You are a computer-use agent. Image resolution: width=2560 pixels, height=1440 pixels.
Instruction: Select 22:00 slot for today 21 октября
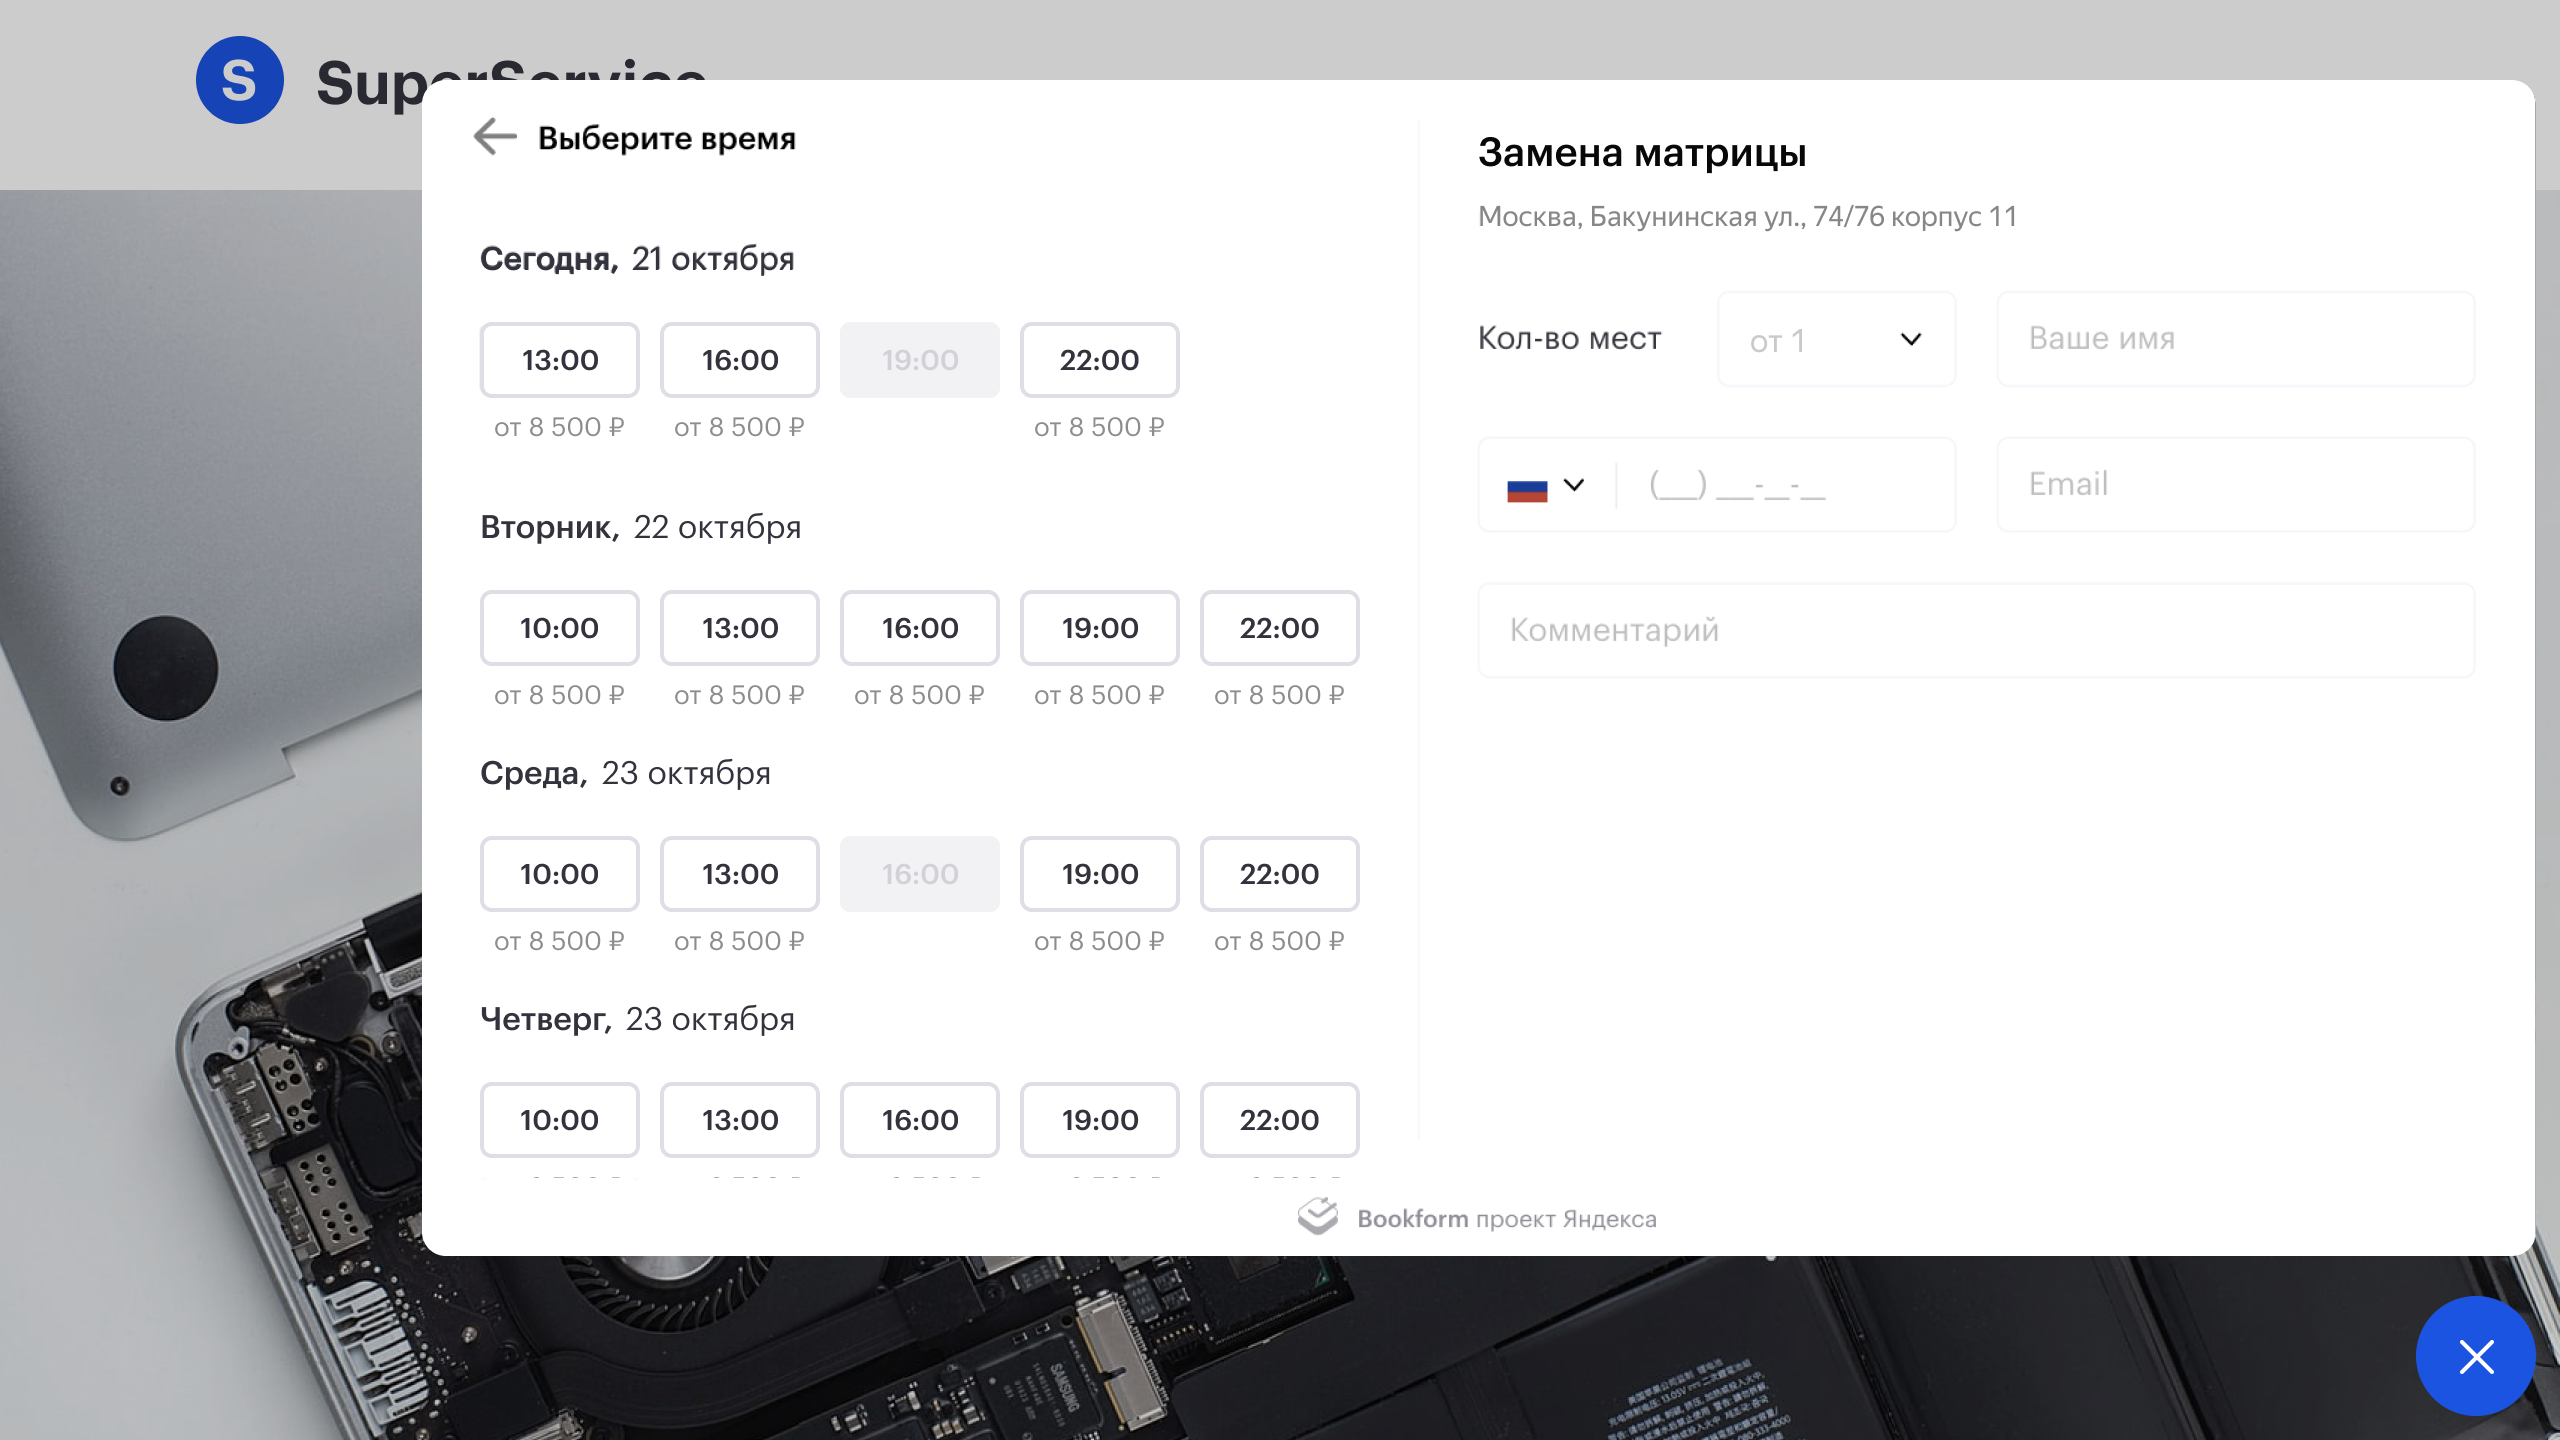click(1100, 360)
